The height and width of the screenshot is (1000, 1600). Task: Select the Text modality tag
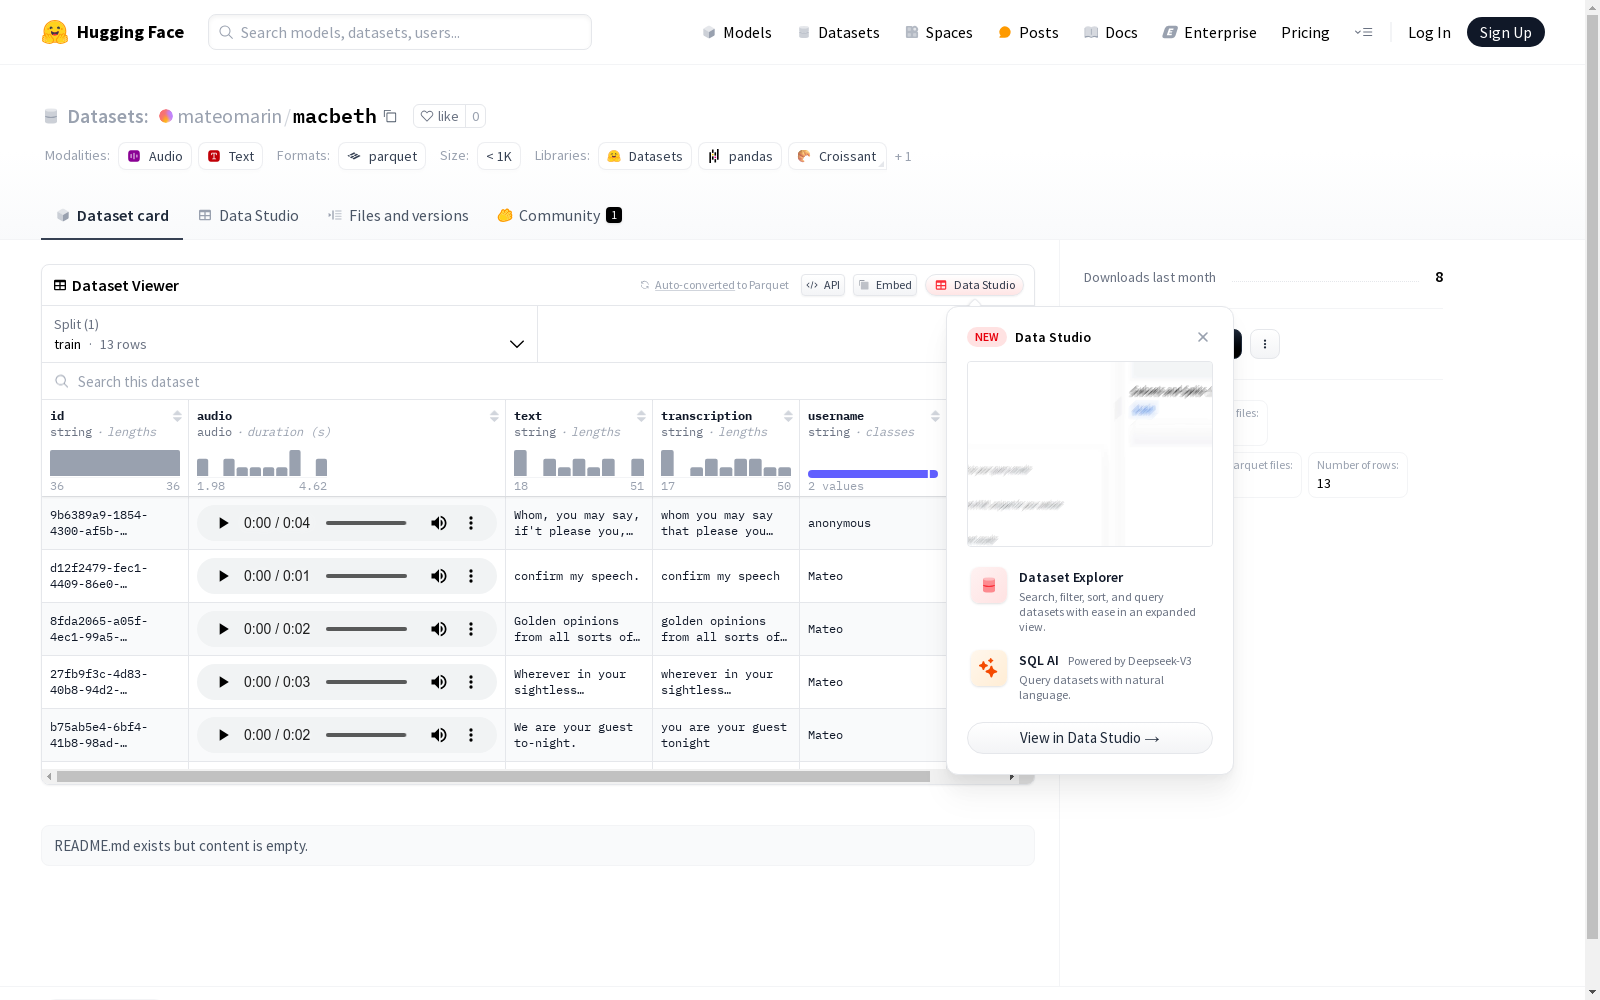click(231, 156)
